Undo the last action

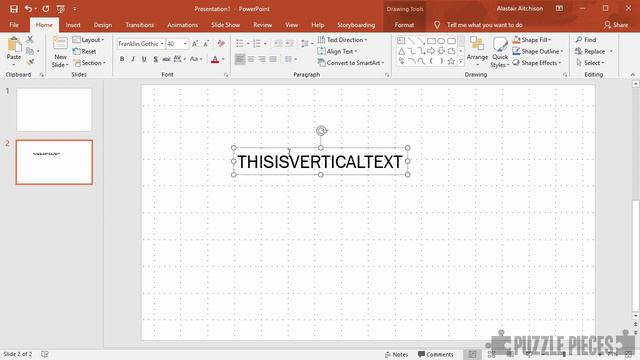(x=28, y=9)
